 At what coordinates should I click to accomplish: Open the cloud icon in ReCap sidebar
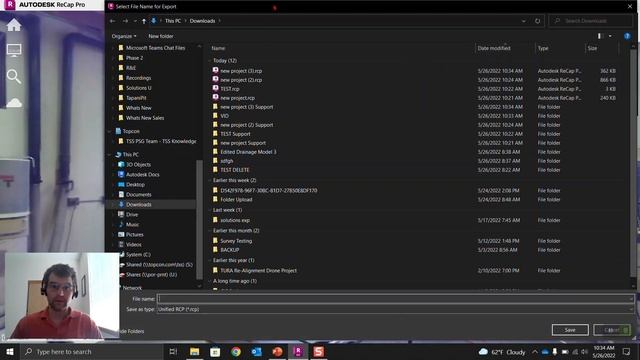coord(14,102)
